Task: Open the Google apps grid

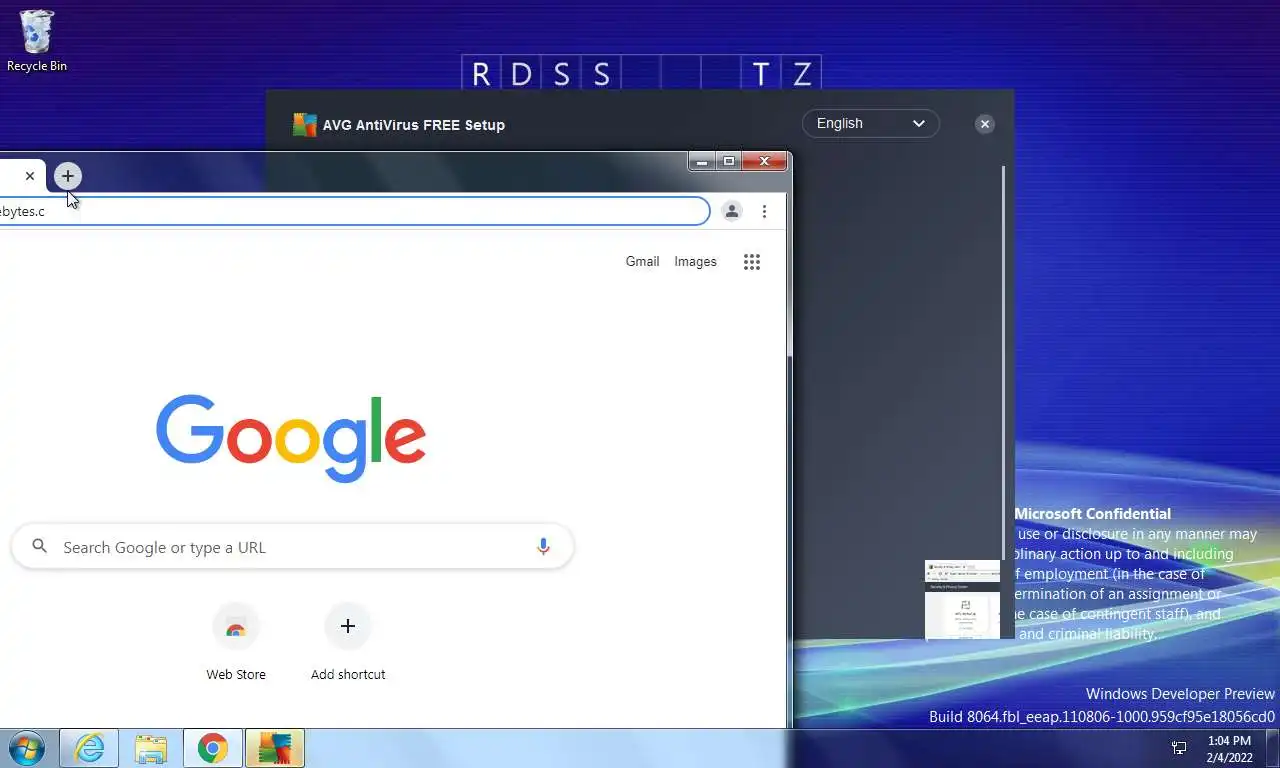Action: 752,262
